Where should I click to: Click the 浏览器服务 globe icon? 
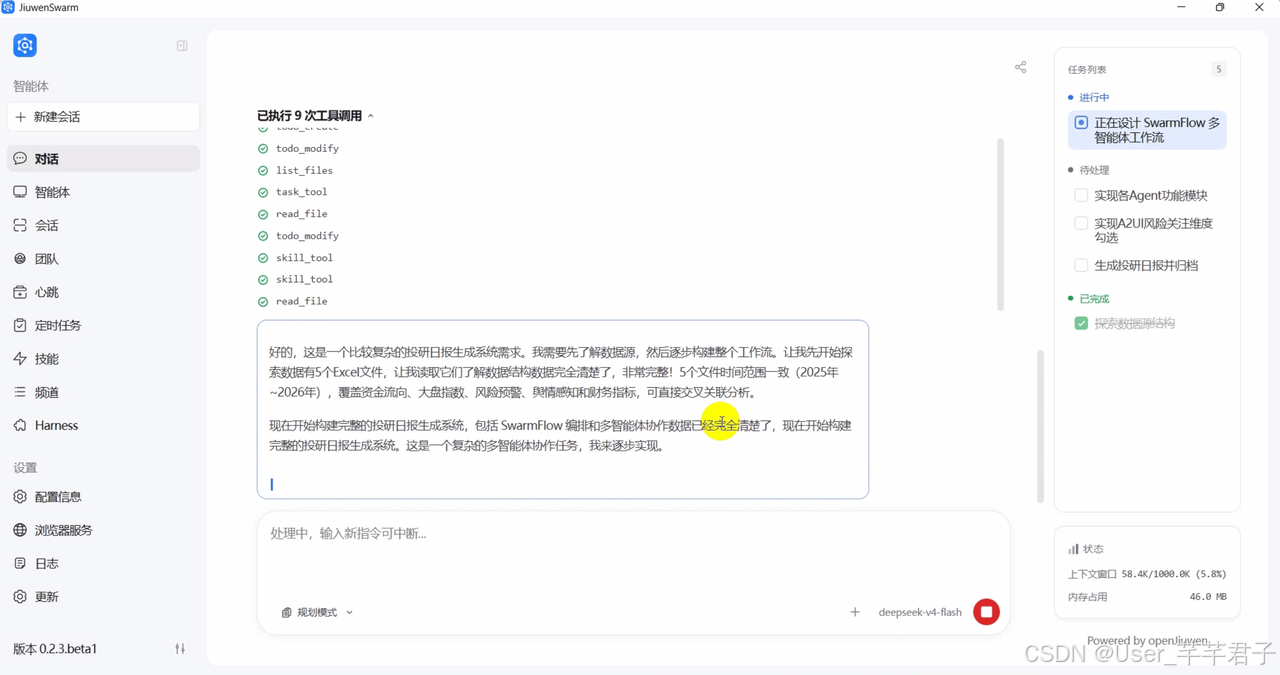click(20, 530)
